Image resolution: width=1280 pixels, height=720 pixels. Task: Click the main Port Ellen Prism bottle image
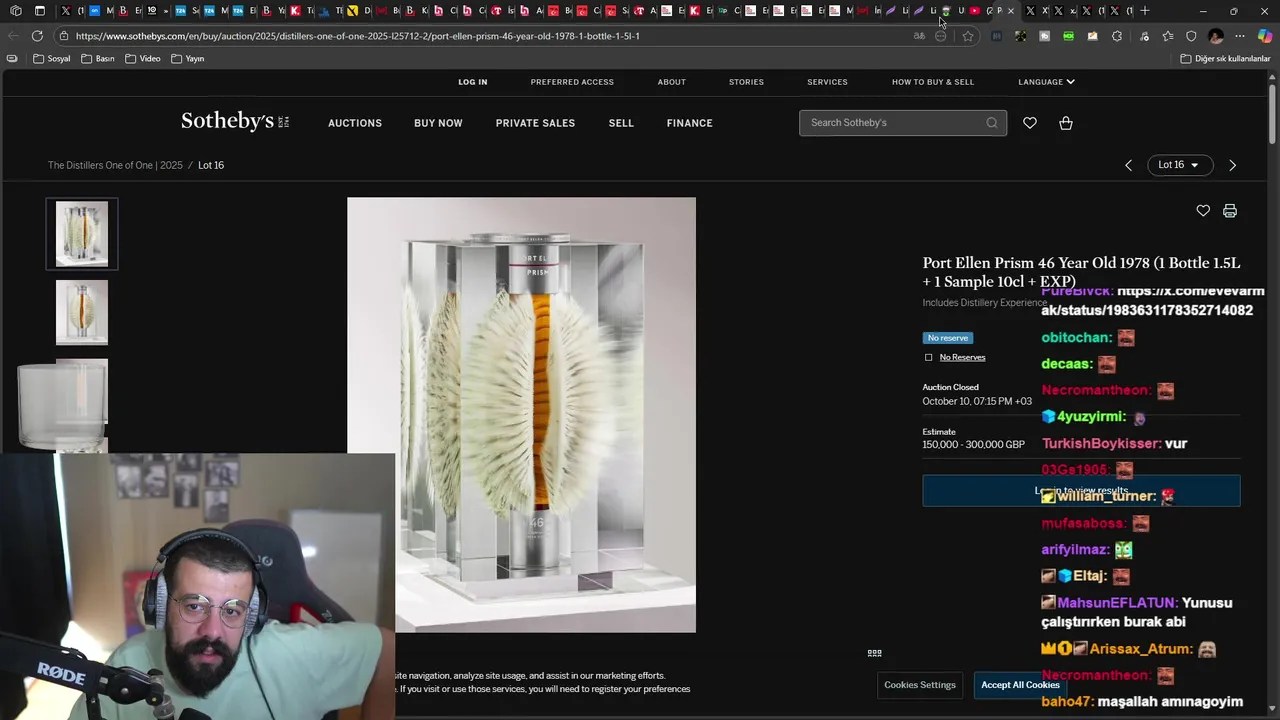[x=521, y=414]
